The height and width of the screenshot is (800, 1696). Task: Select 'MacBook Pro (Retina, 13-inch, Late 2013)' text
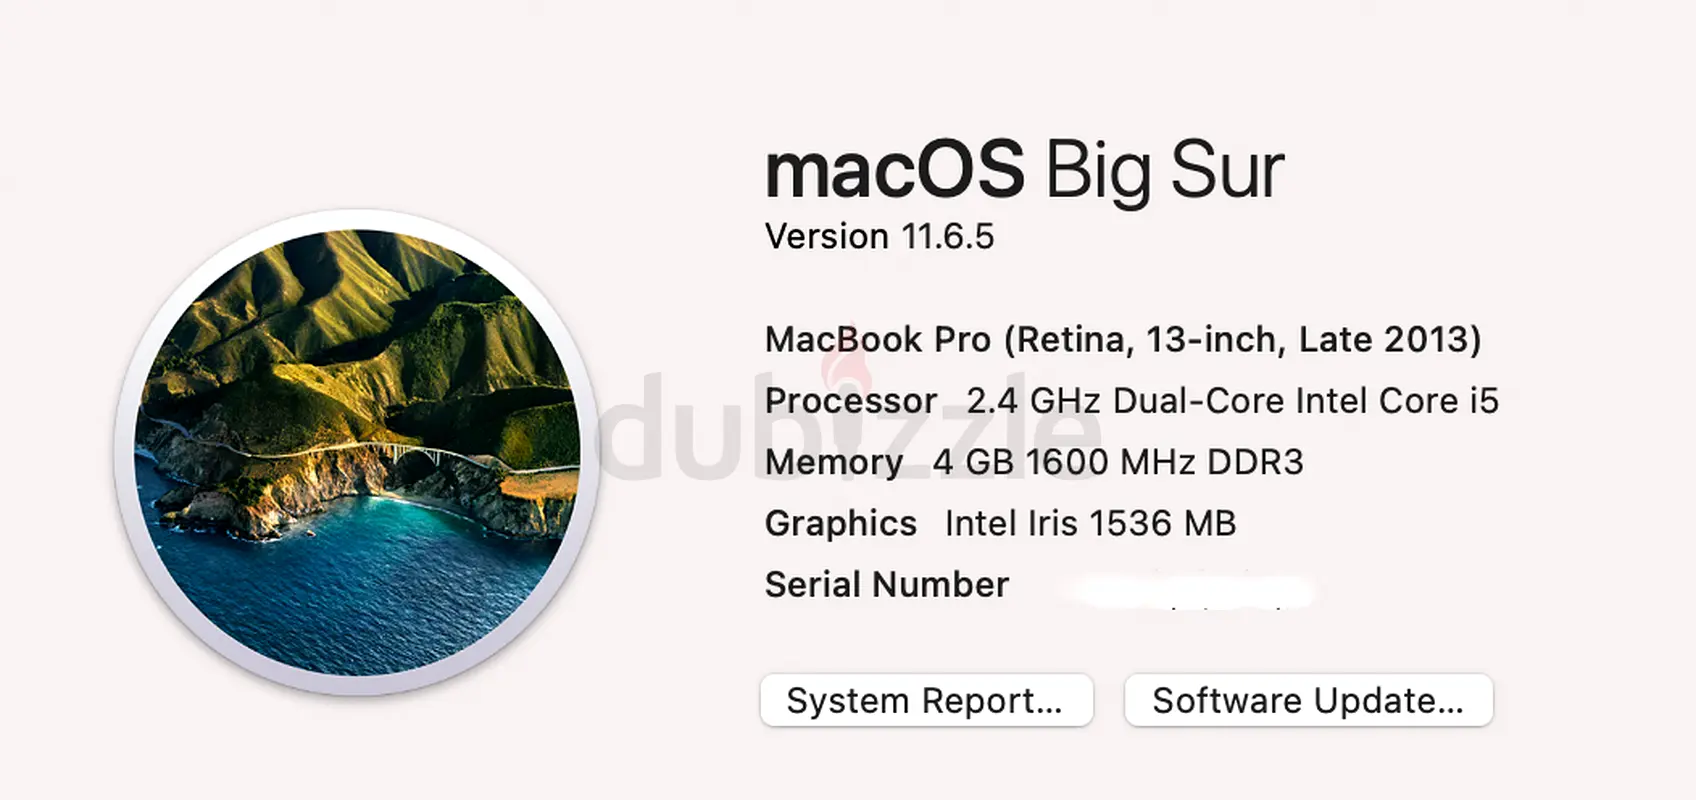pos(1122,340)
